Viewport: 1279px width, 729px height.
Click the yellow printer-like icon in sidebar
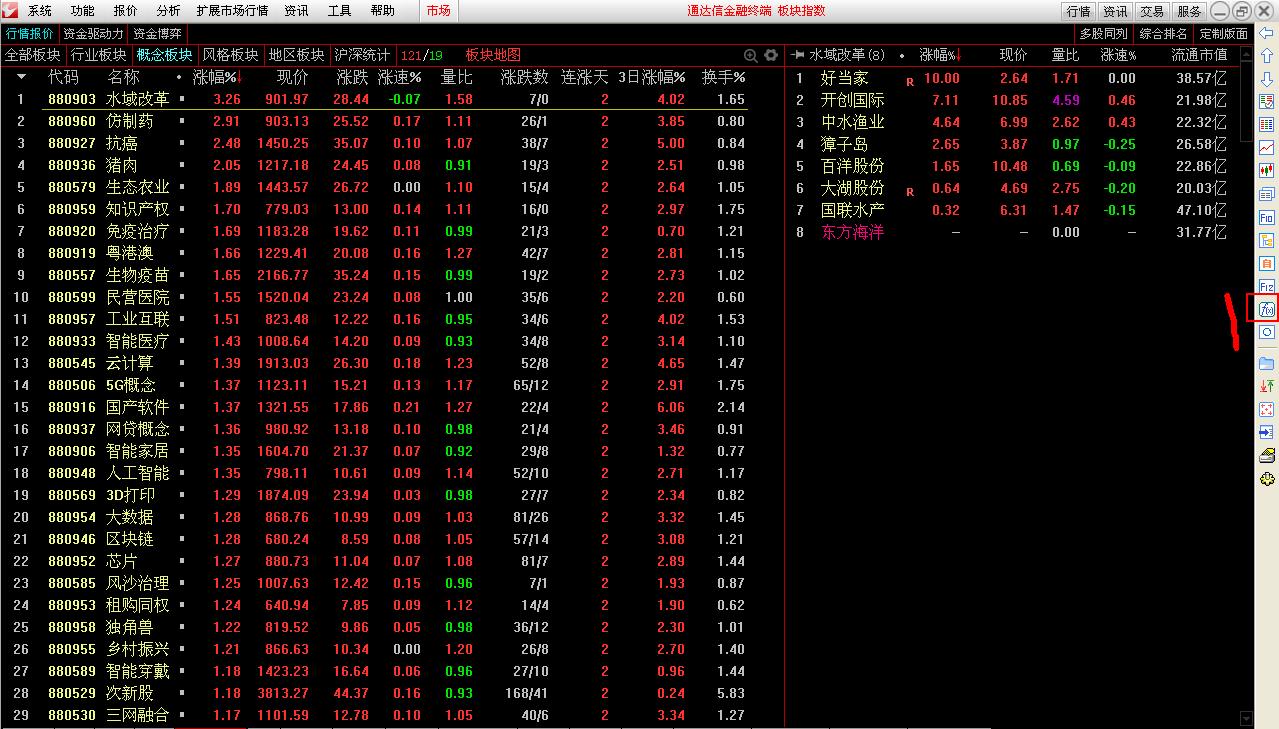(x=1266, y=456)
